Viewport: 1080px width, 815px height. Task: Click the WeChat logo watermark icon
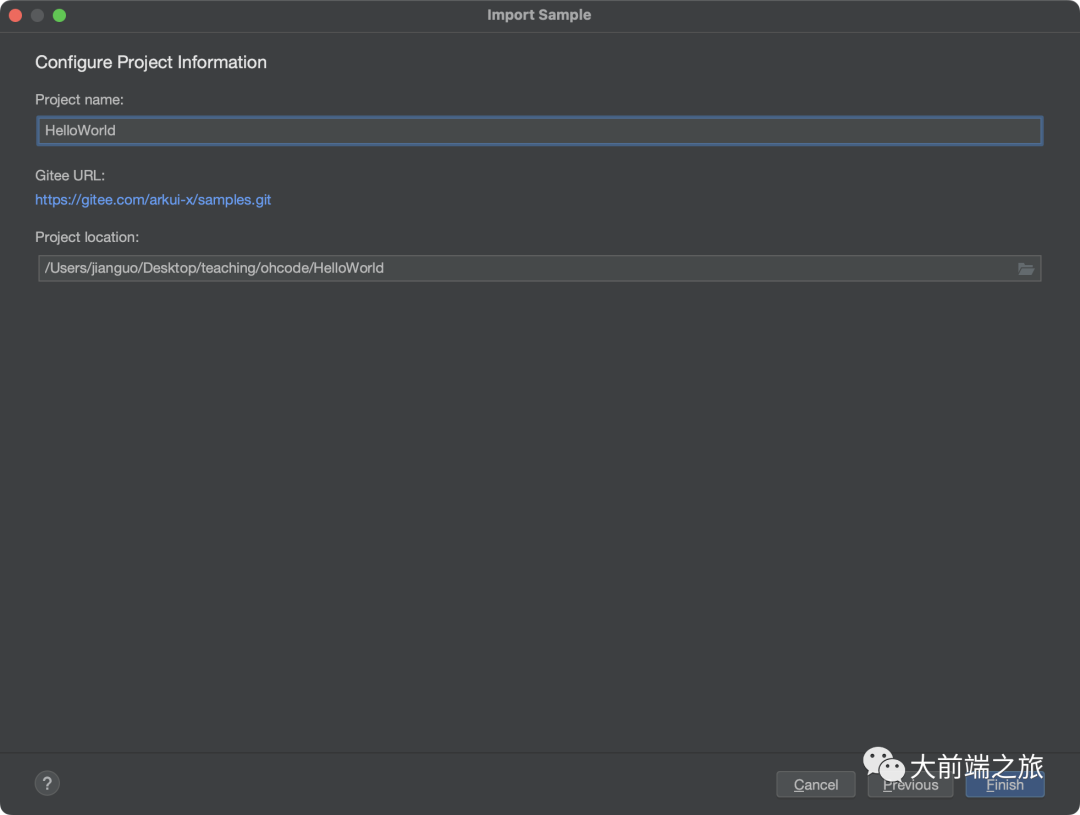(x=884, y=765)
